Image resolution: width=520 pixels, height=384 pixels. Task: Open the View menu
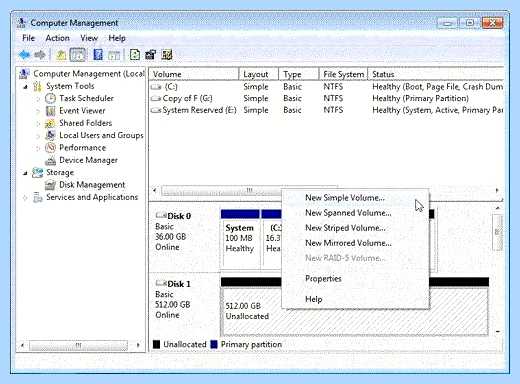[x=89, y=38]
